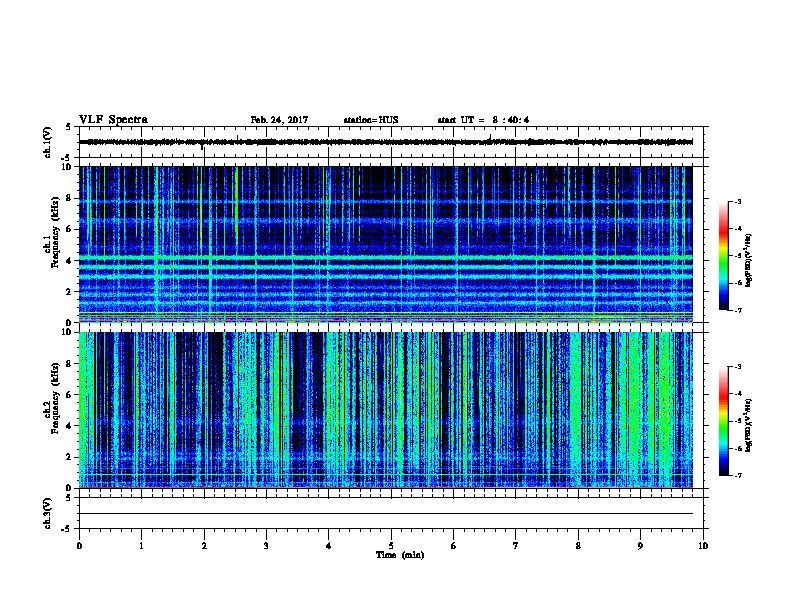This screenshot has height=612, width=792.
Task: Click the "-7" label on the ch.1 colorbar
Action: click(x=738, y=310)
